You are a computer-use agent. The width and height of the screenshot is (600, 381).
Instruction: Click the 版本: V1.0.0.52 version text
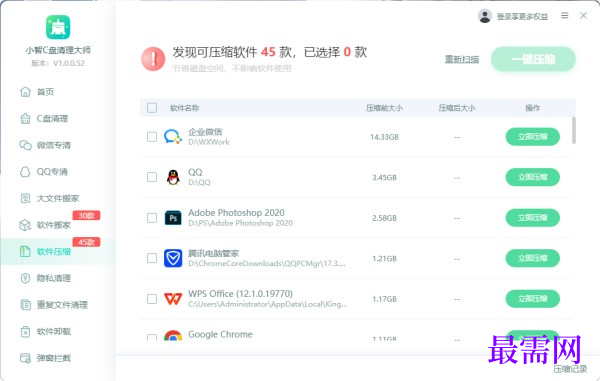pos(58,63)
